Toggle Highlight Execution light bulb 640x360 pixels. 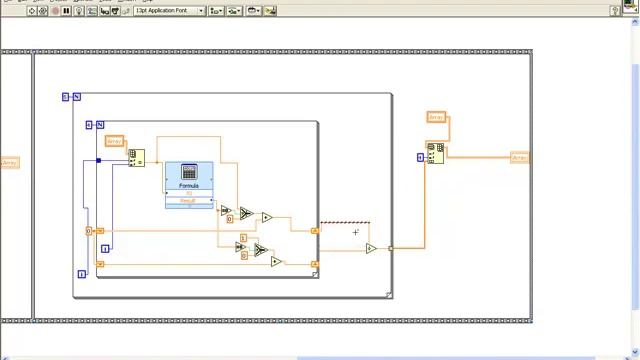pos(79,11)
